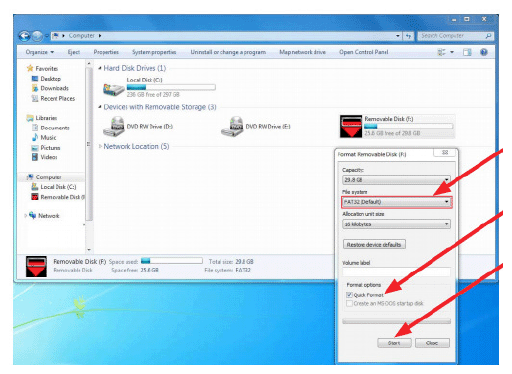This screenshot has height=374, width=512.
Task: Click the Libraries icon in sidebar
Action: tap(30, 118)
